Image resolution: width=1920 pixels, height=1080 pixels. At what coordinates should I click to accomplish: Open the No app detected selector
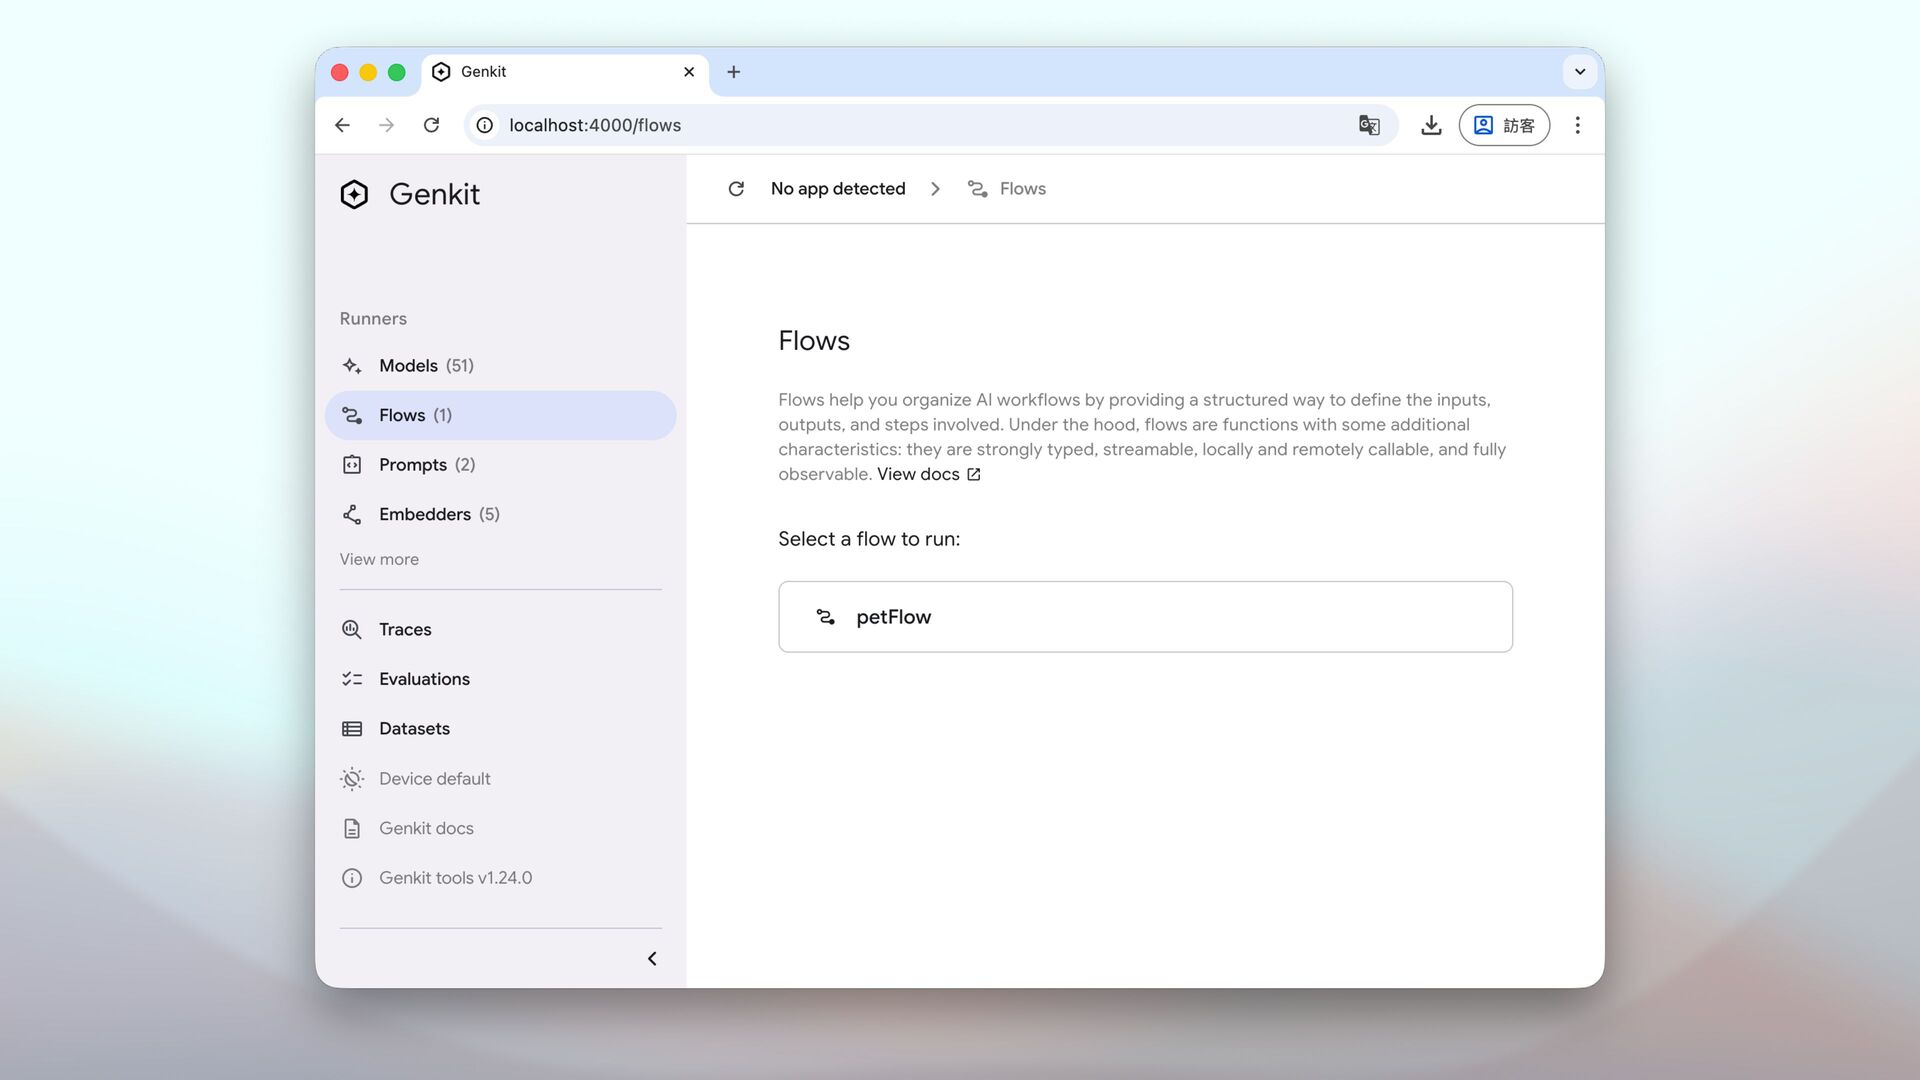tap(837, 189)
